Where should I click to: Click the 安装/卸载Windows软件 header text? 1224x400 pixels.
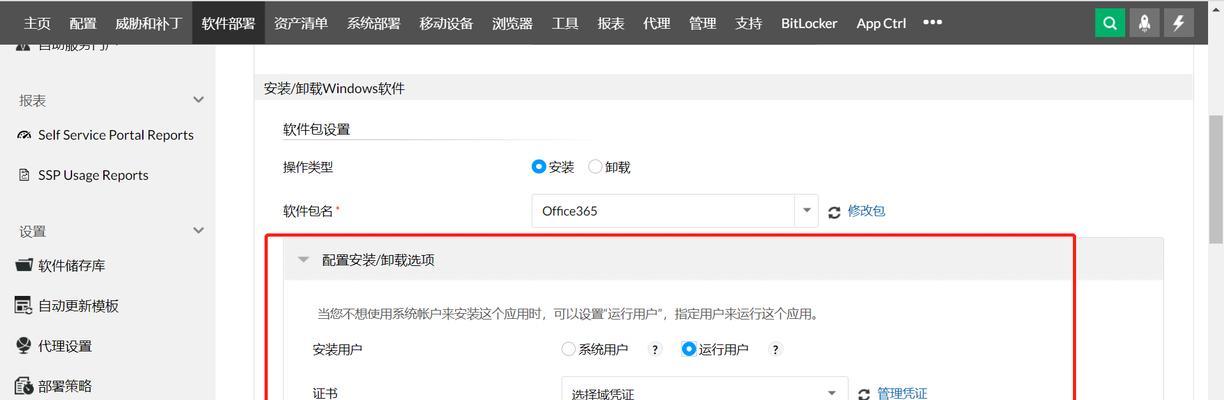[x=334, y=88]
